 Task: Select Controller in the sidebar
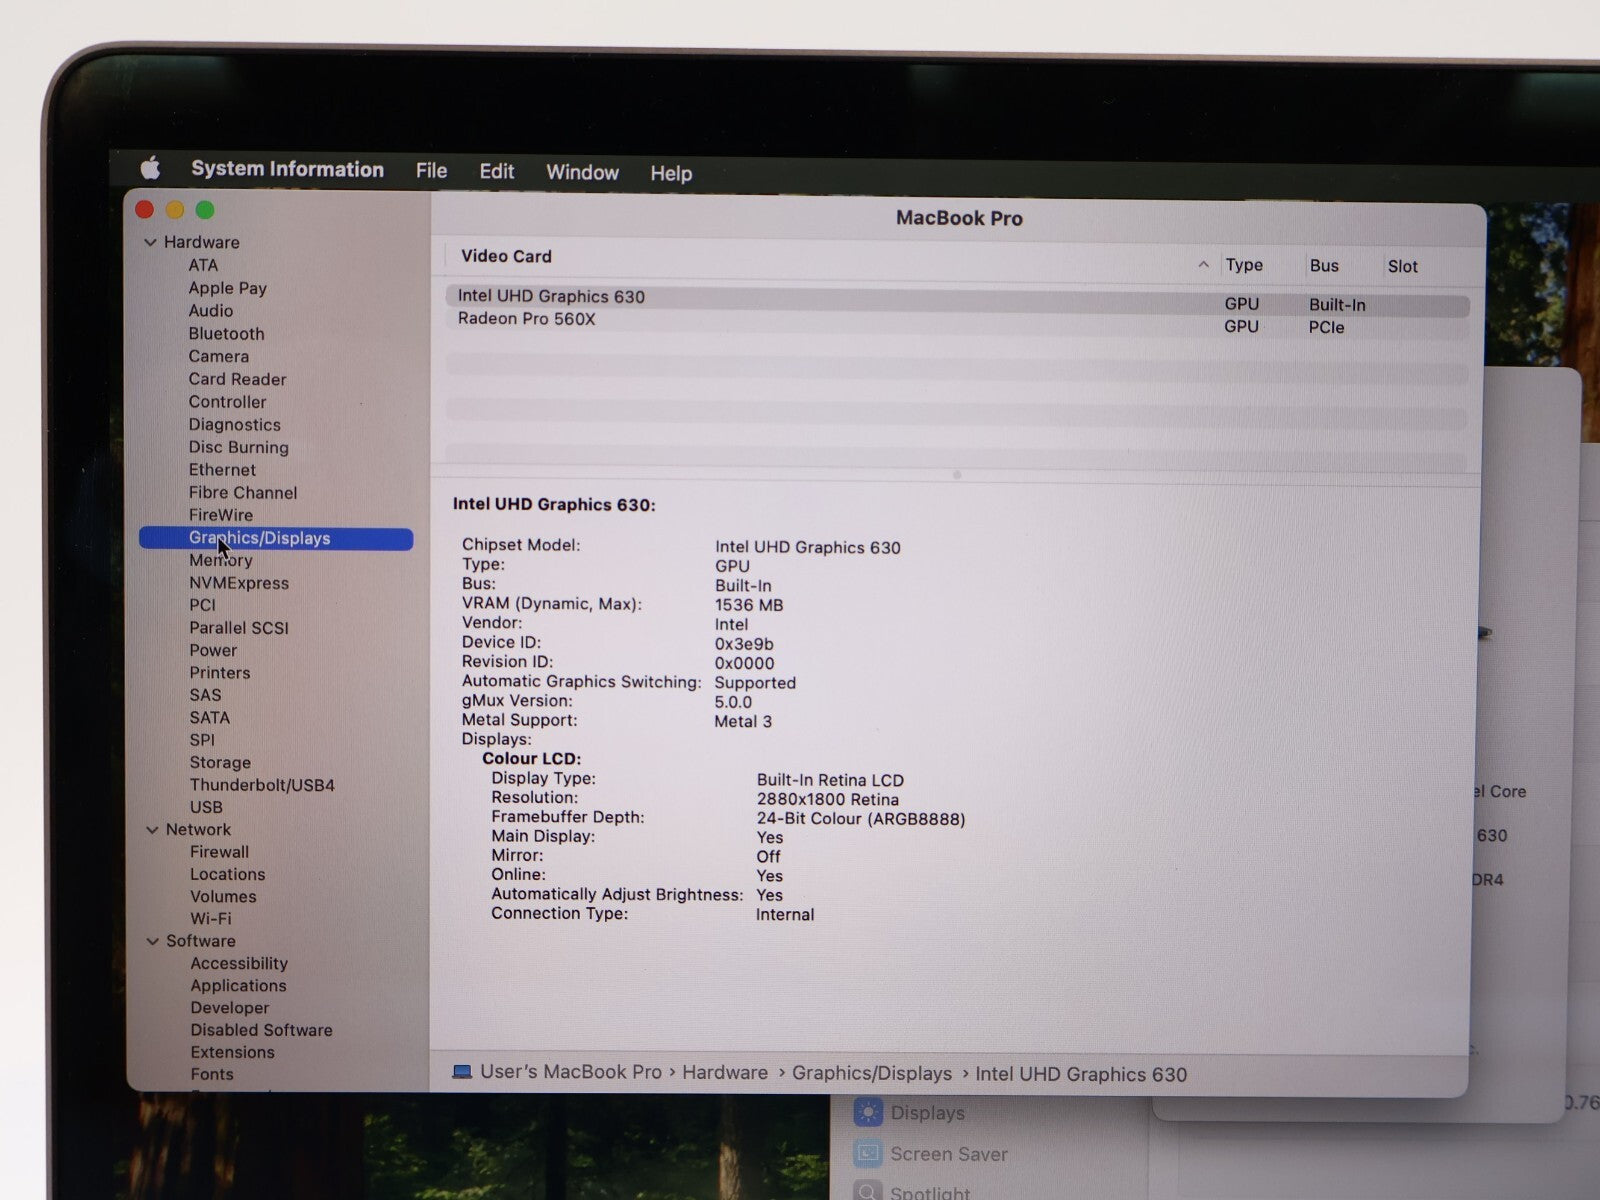click(227, 402)
